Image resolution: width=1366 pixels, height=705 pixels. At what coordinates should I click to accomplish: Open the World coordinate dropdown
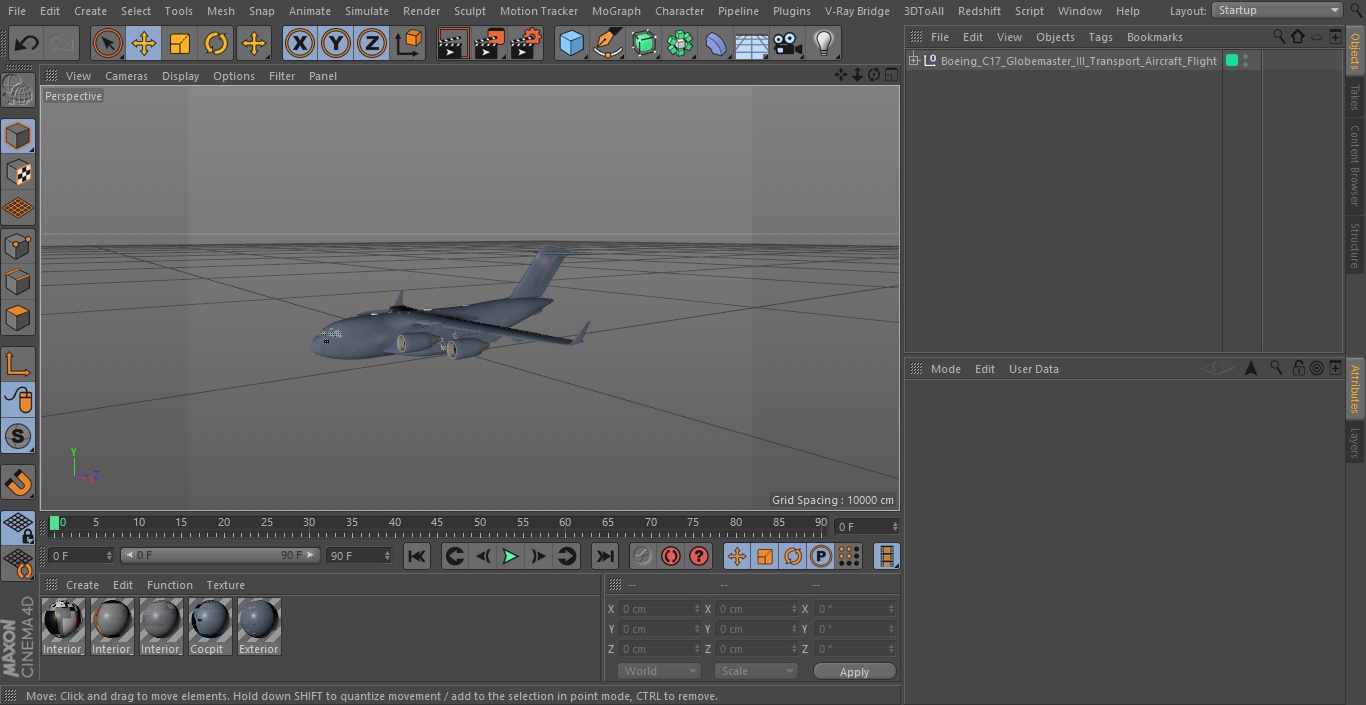click(658, 671)
